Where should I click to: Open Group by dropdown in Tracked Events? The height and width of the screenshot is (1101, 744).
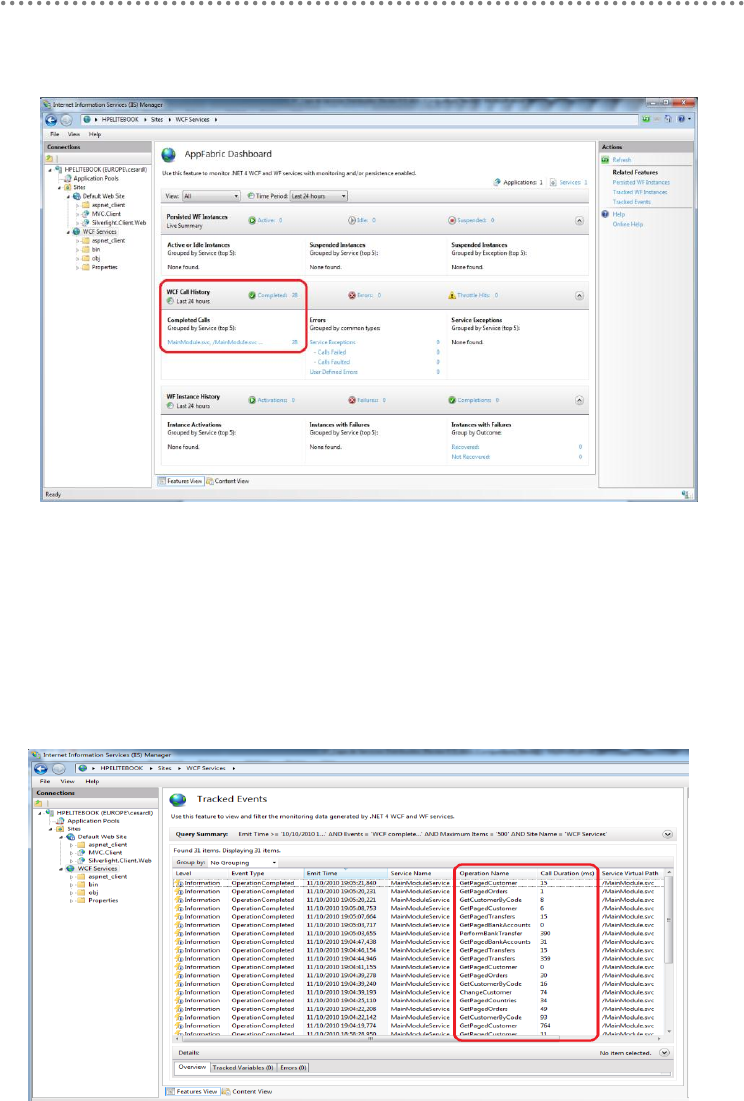243,862
